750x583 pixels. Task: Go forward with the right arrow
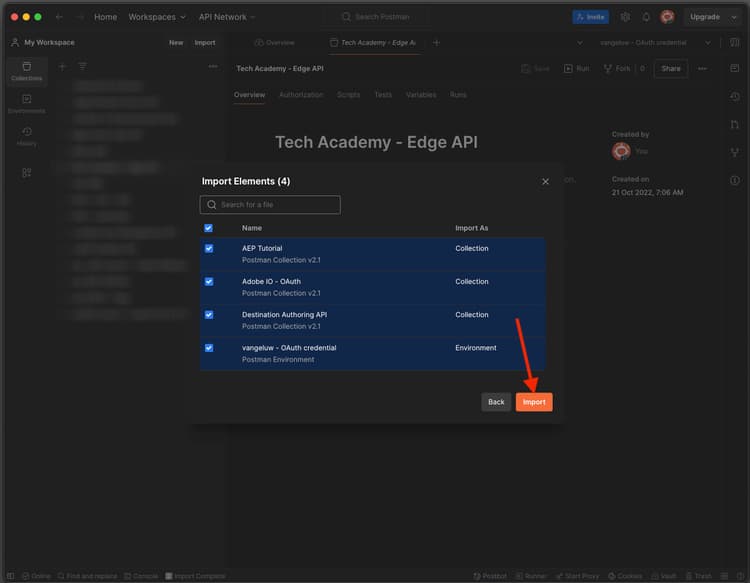79,17
